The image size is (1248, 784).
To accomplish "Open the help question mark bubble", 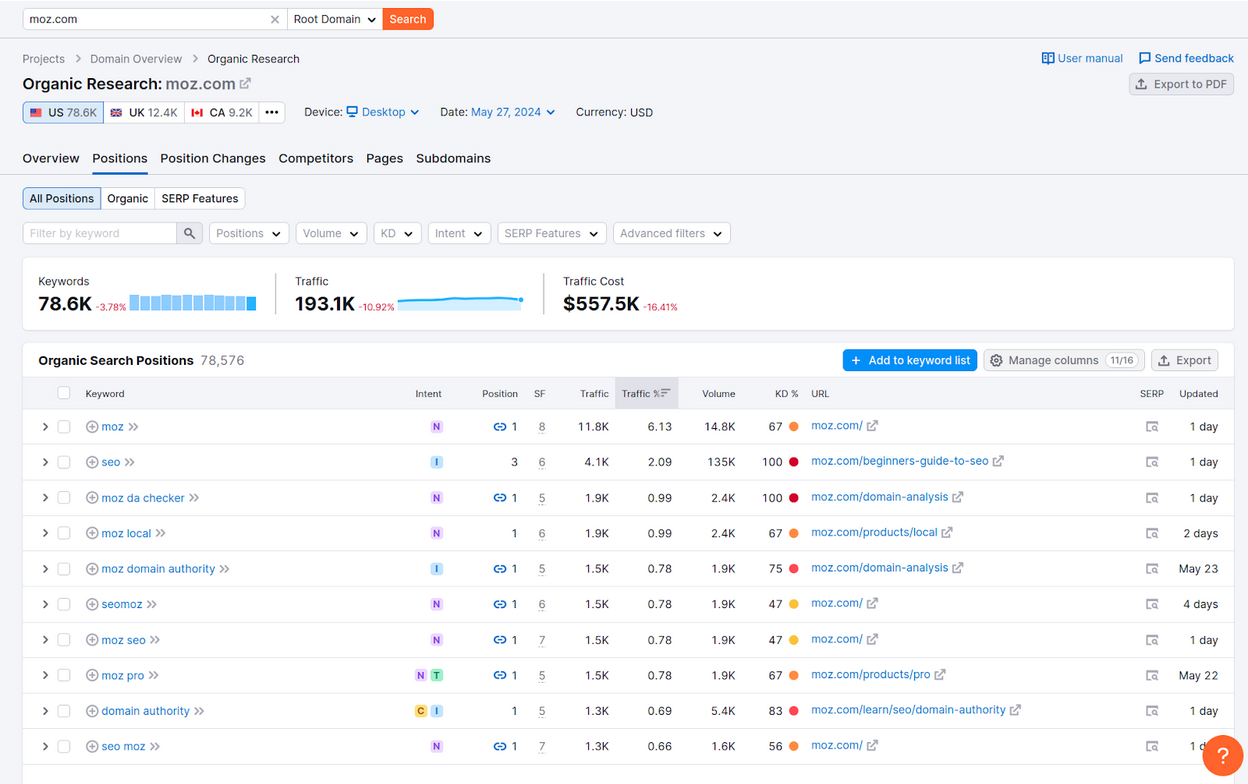I will (x=1222, y=755).
